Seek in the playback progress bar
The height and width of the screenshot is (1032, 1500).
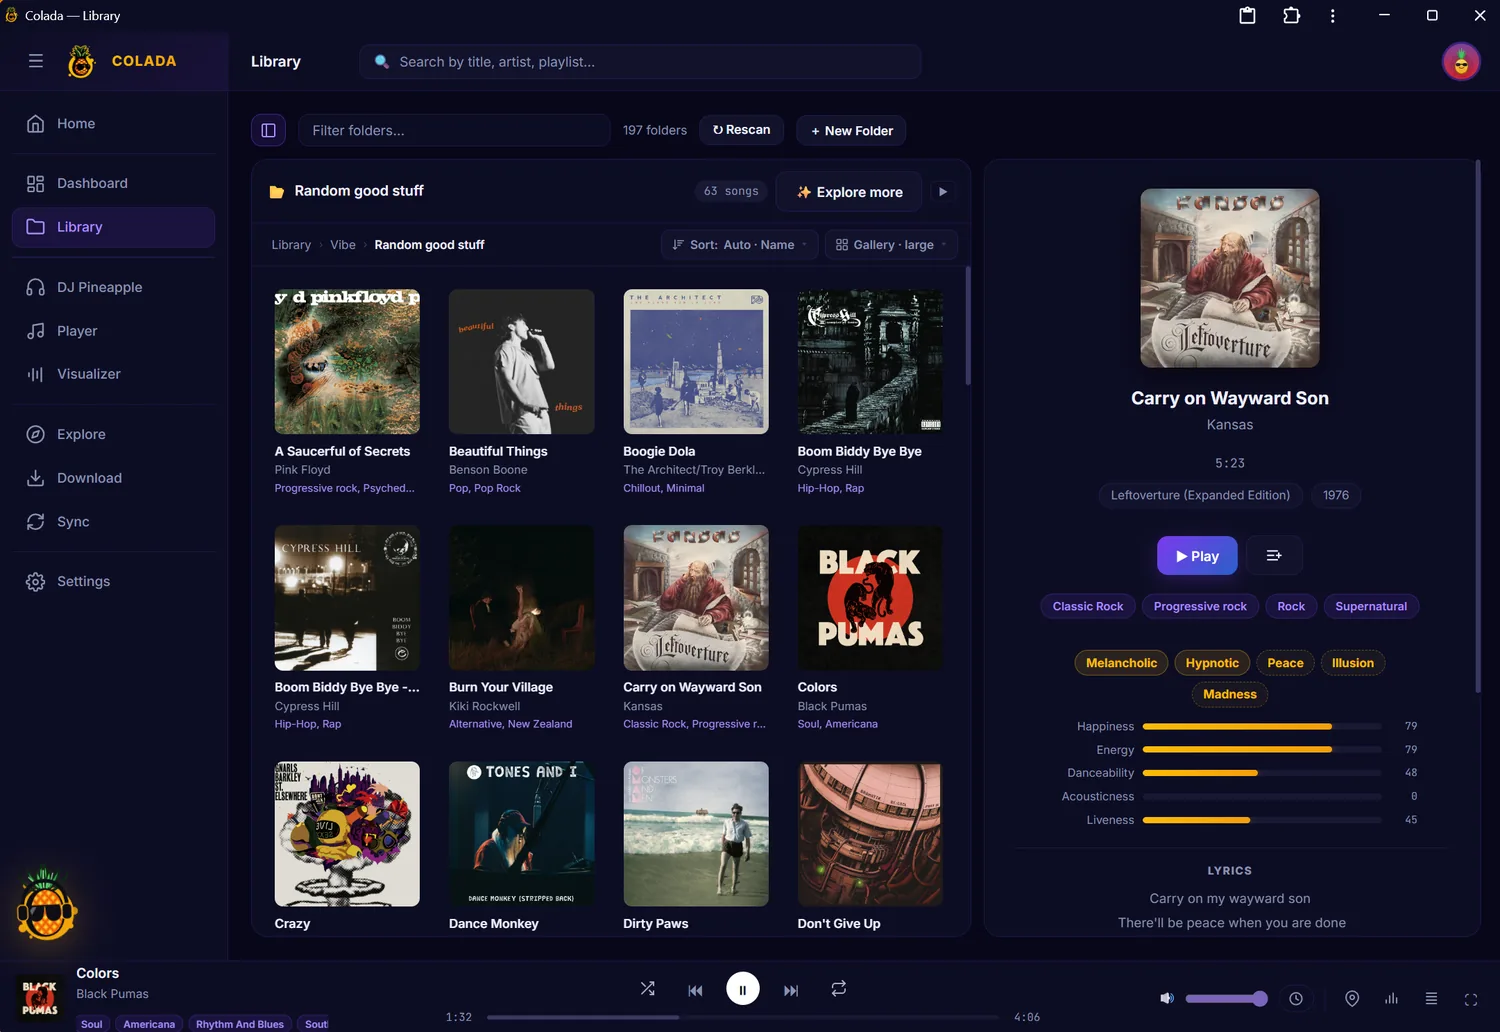click(x=742, y=1017)
